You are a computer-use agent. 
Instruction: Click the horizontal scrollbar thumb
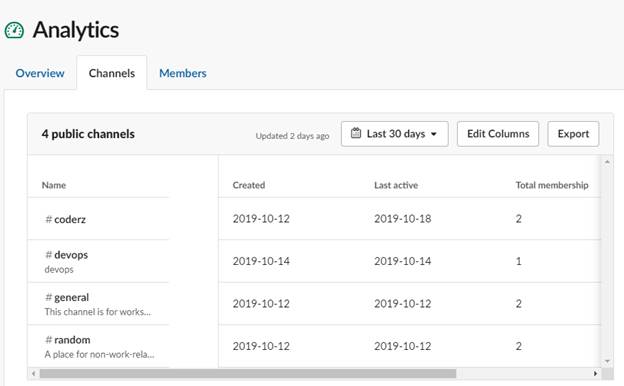248,374
